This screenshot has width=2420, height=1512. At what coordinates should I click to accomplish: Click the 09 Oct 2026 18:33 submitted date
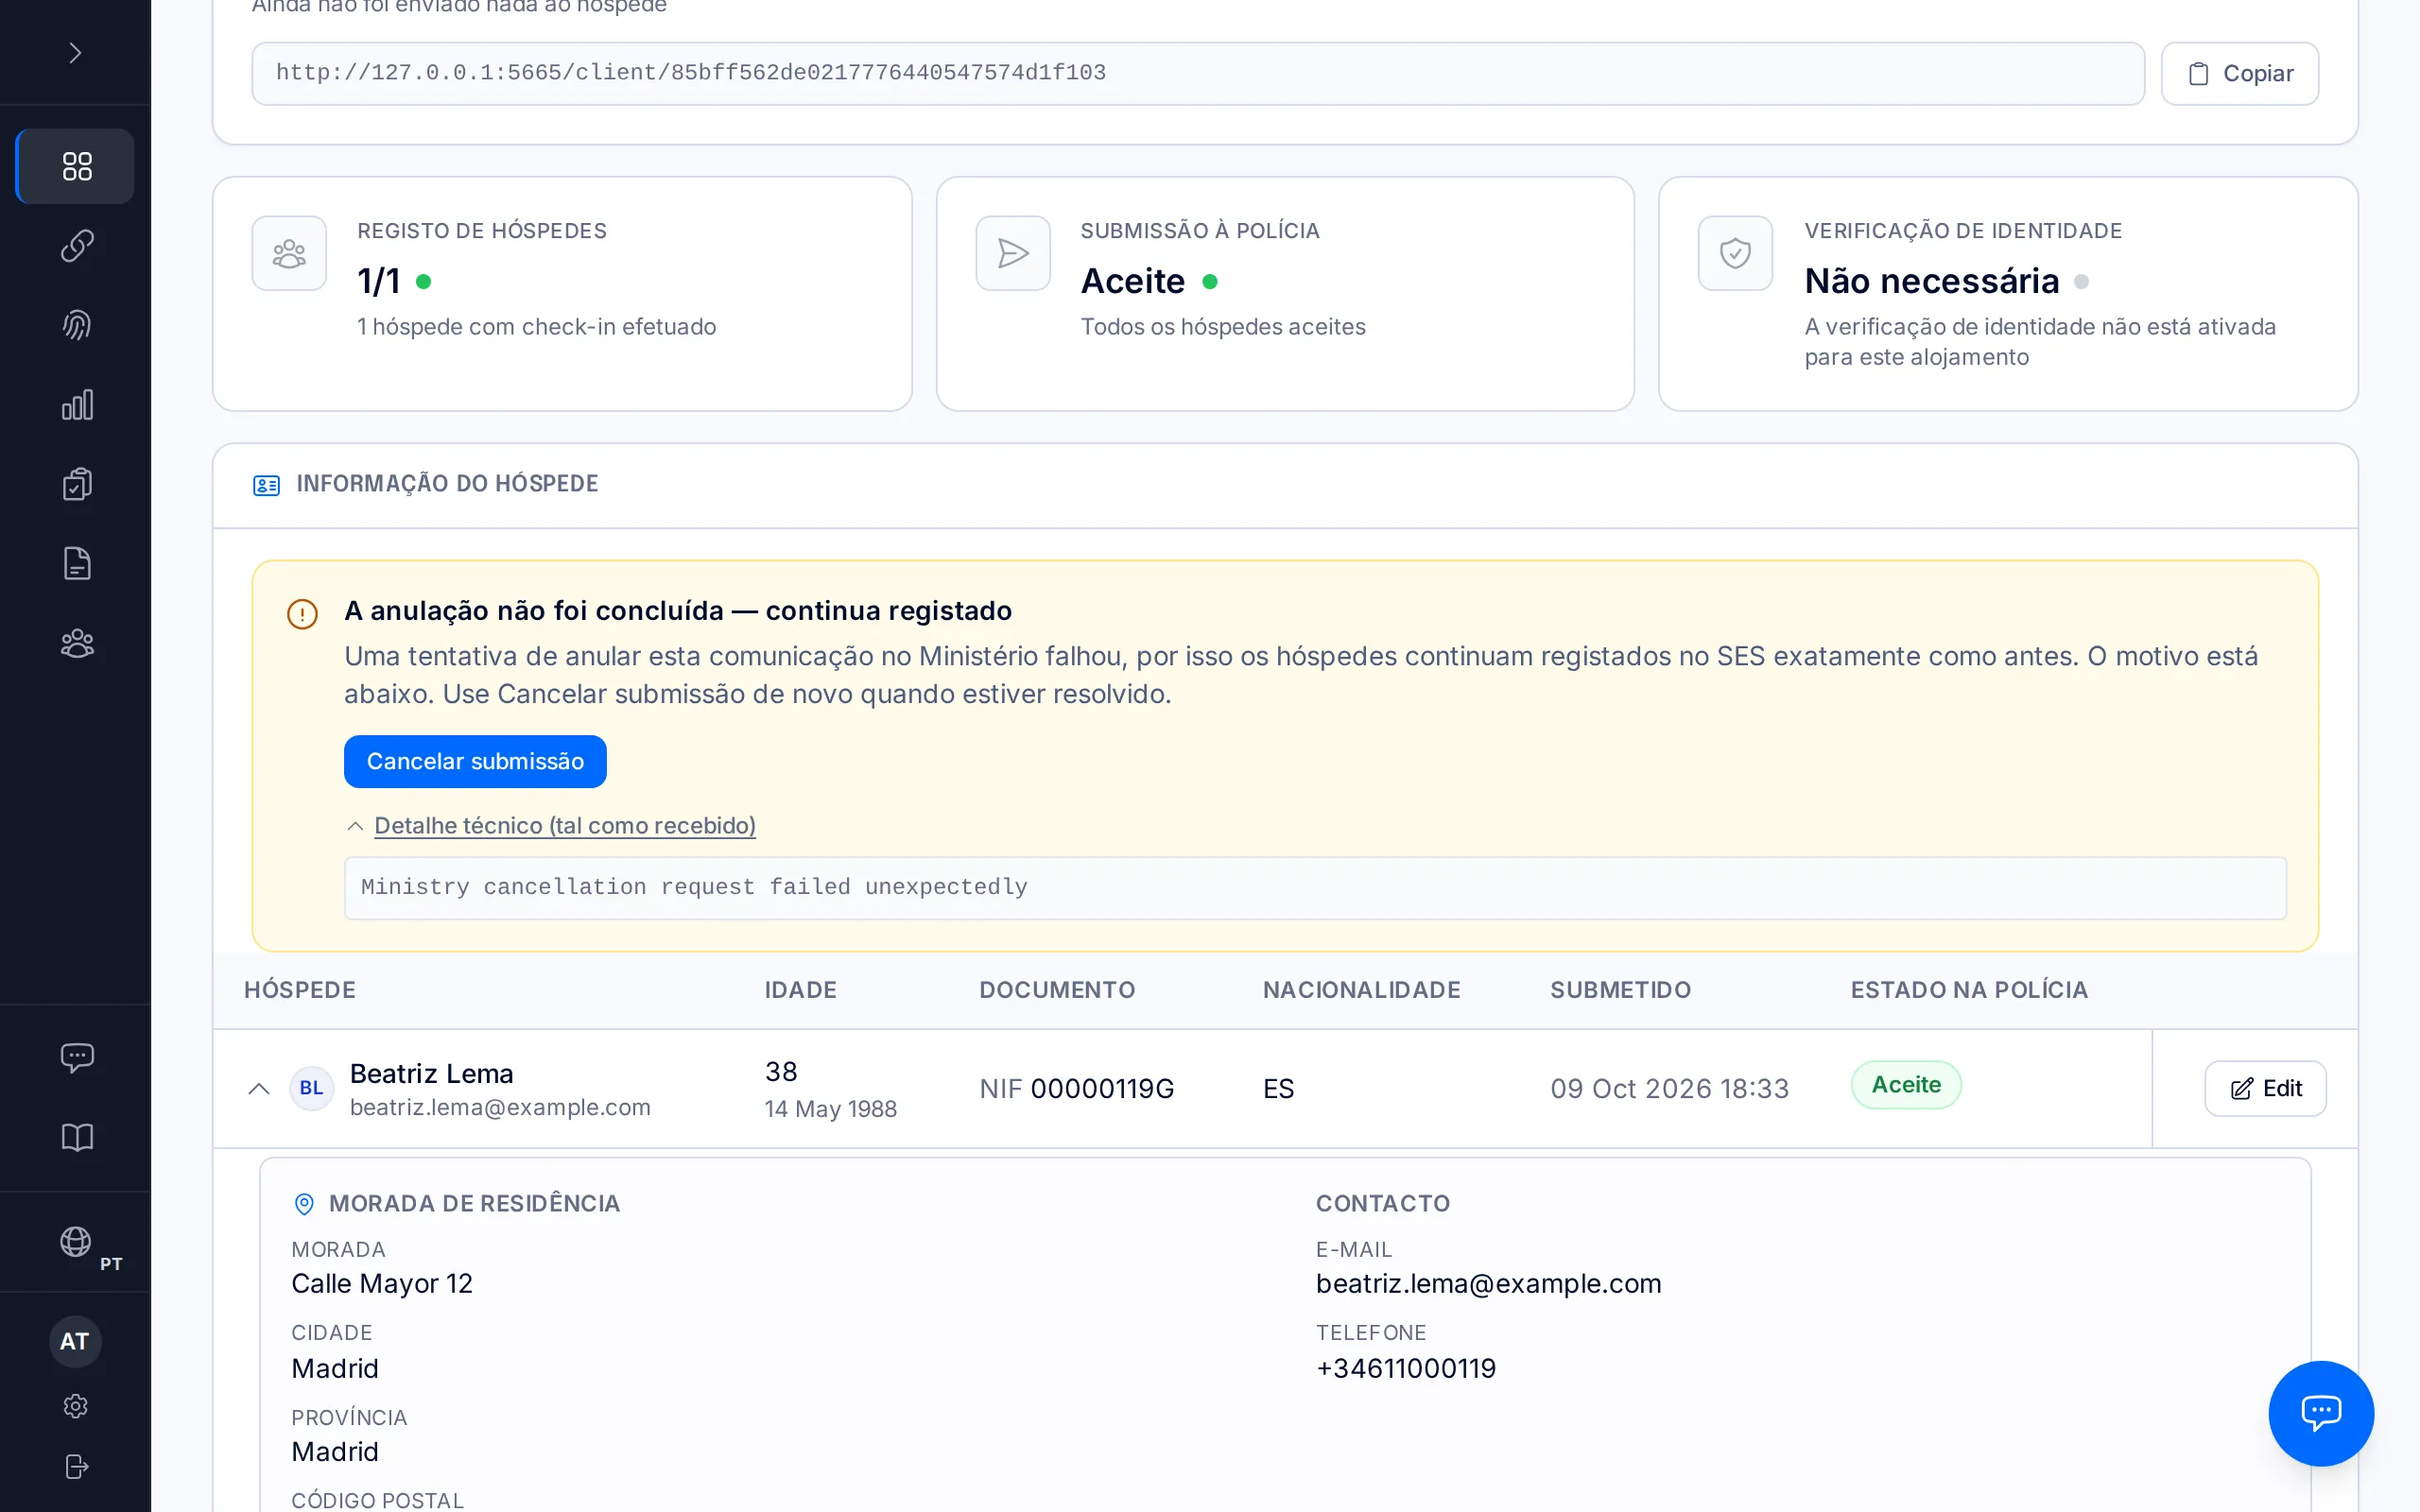(1669, 1088)
